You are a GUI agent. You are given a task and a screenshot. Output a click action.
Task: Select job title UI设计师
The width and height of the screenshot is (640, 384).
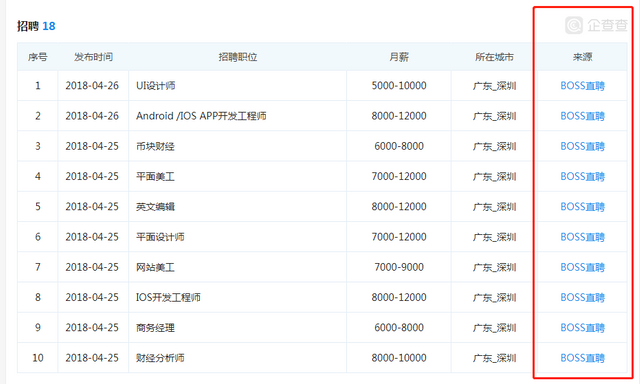pyautogui.click(x=156, y=86)
